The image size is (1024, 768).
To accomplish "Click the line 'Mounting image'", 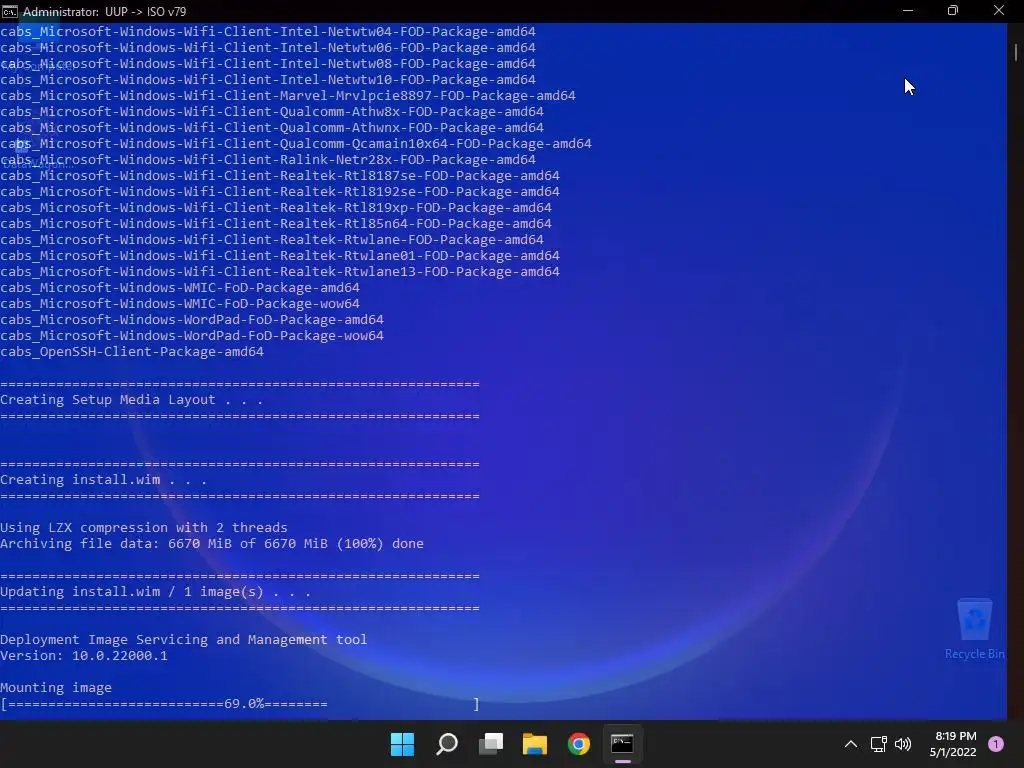I will [56, 688].
